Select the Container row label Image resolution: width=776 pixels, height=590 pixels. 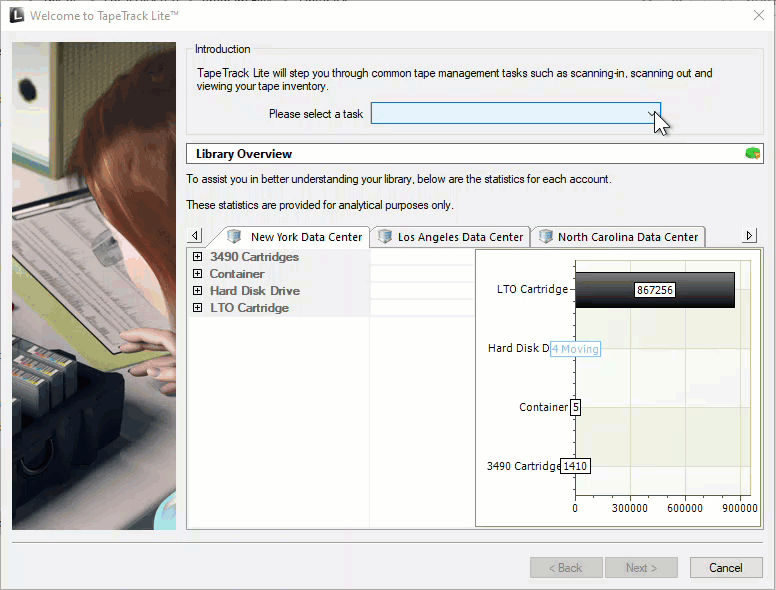point(237,274)
